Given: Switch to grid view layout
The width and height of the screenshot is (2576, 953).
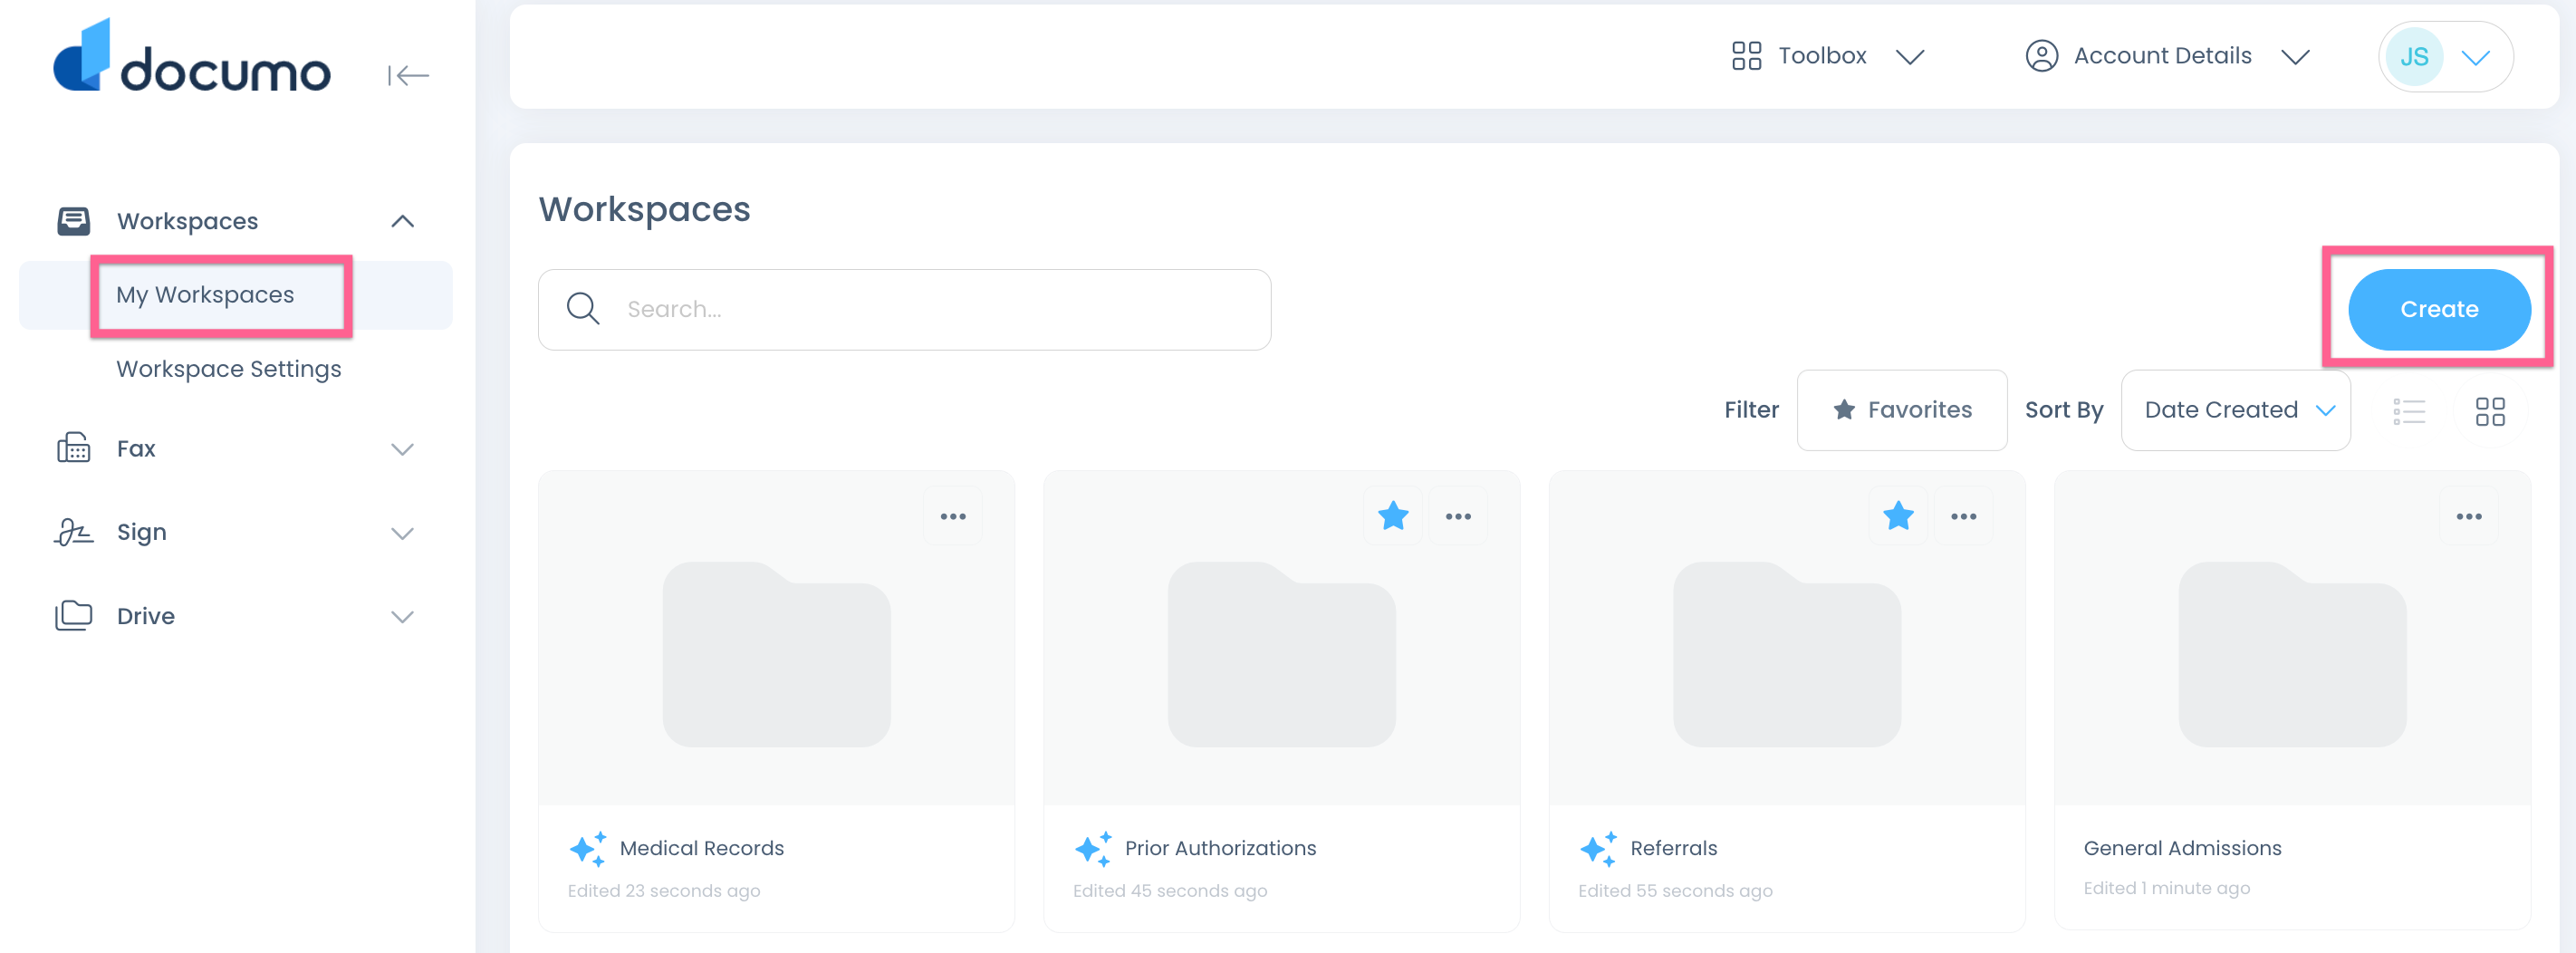Looking at the screenshot, I should (x=2489, y=411).
